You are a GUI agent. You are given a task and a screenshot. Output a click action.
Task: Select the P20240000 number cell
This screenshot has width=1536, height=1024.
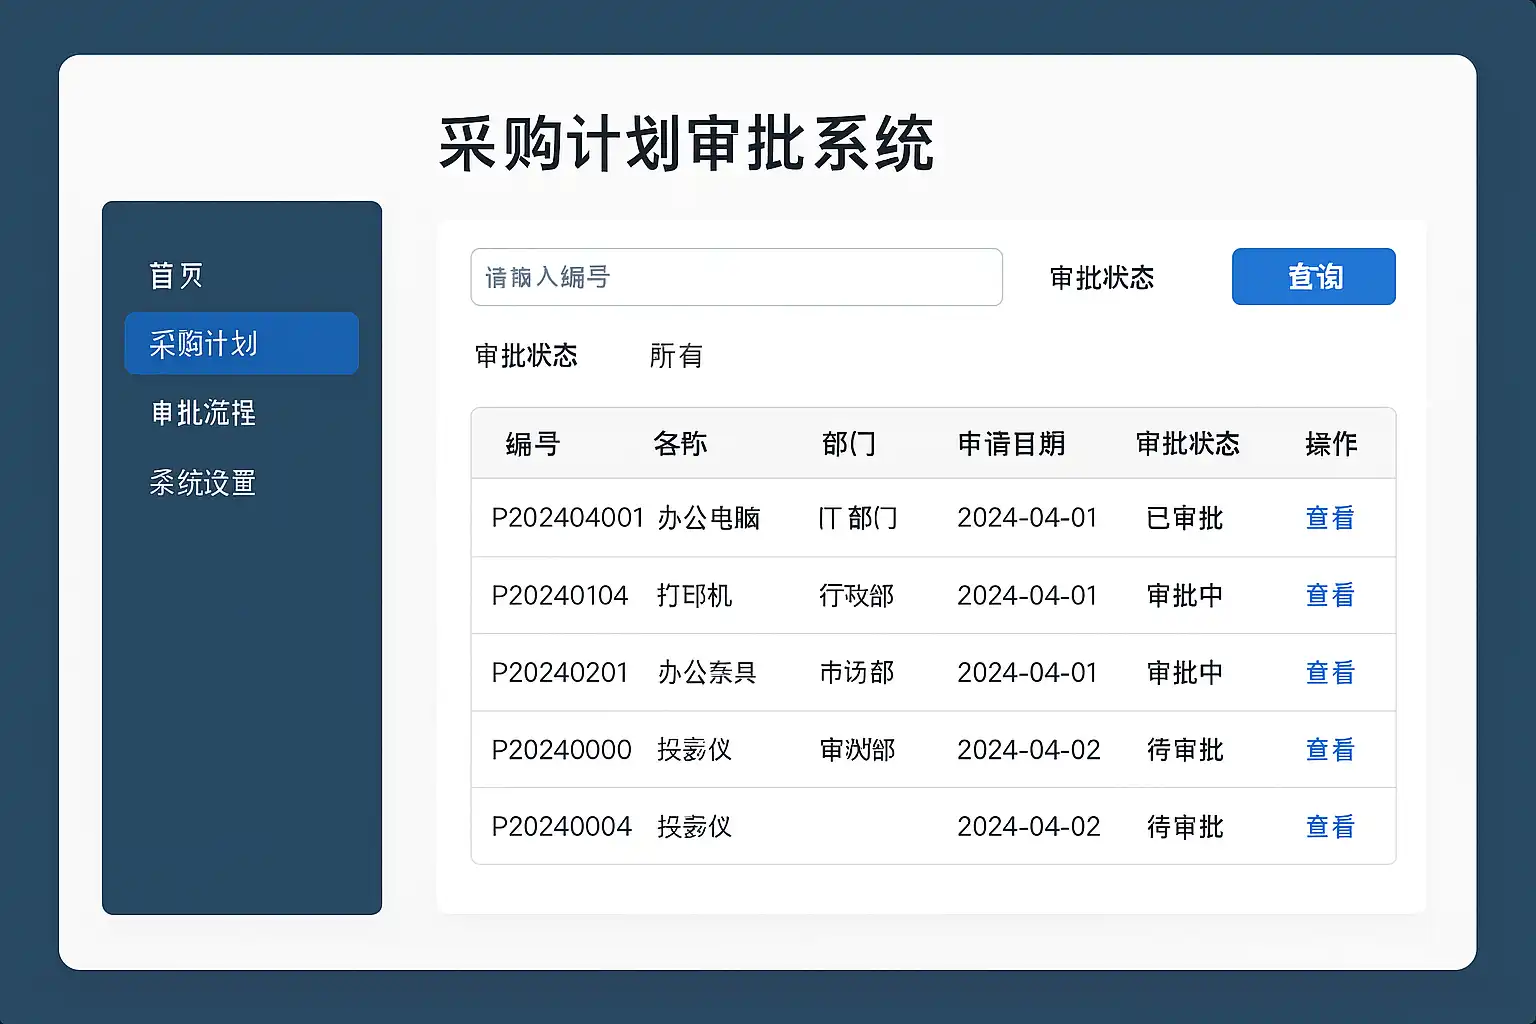click(561, 749)
